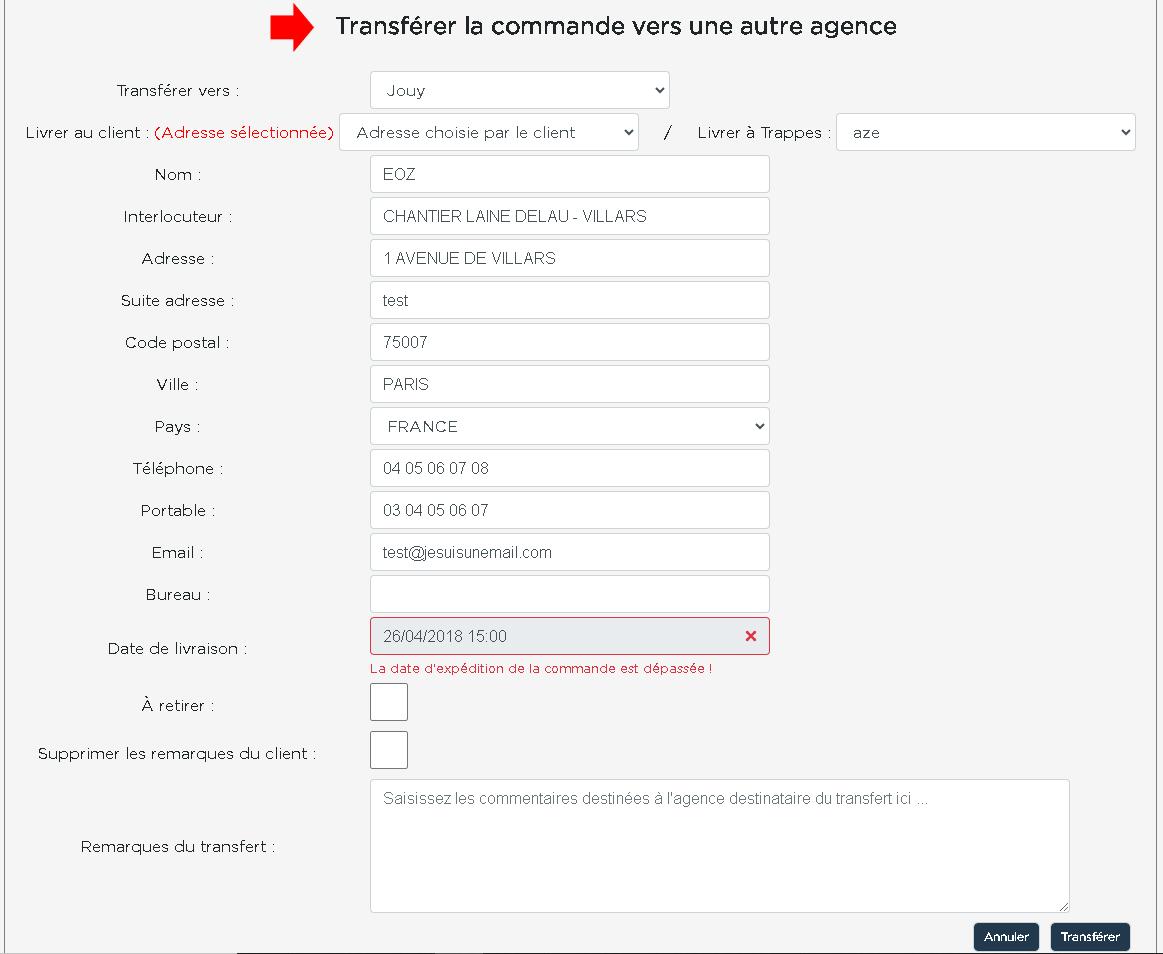Click the Transférer button
The image size is (1163, 954).
(x=1089, y=937)
